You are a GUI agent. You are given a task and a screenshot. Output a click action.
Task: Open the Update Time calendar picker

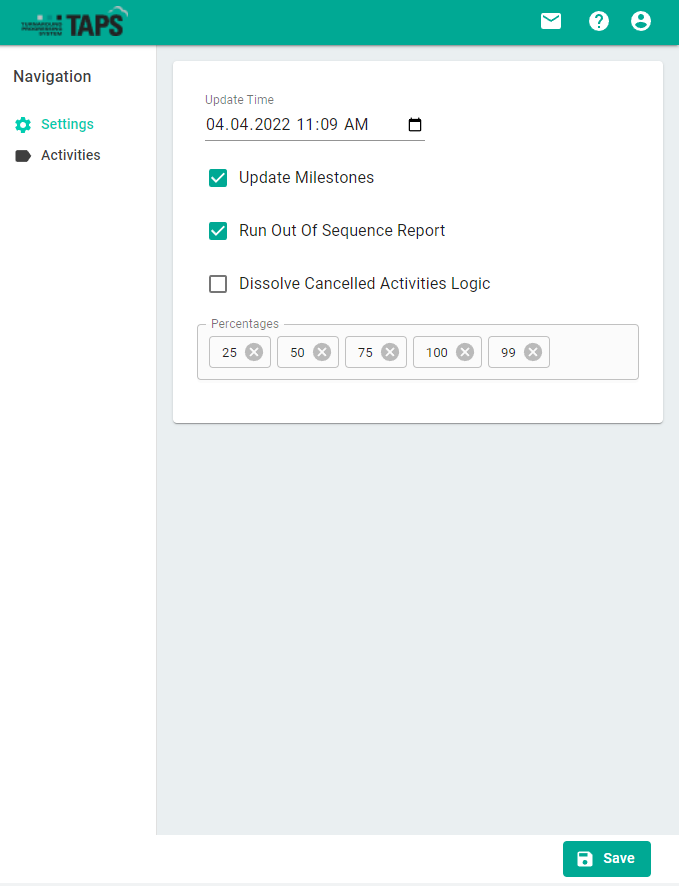click(415, 125)
